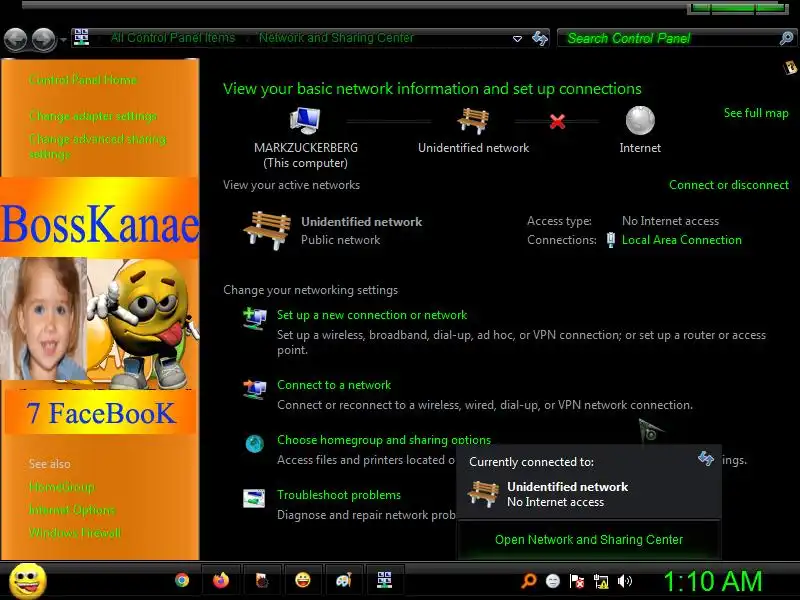This screenshot has height=600, width=800.
Task: Launch Firefox from the taskbar
Action: tap(220, 581)
